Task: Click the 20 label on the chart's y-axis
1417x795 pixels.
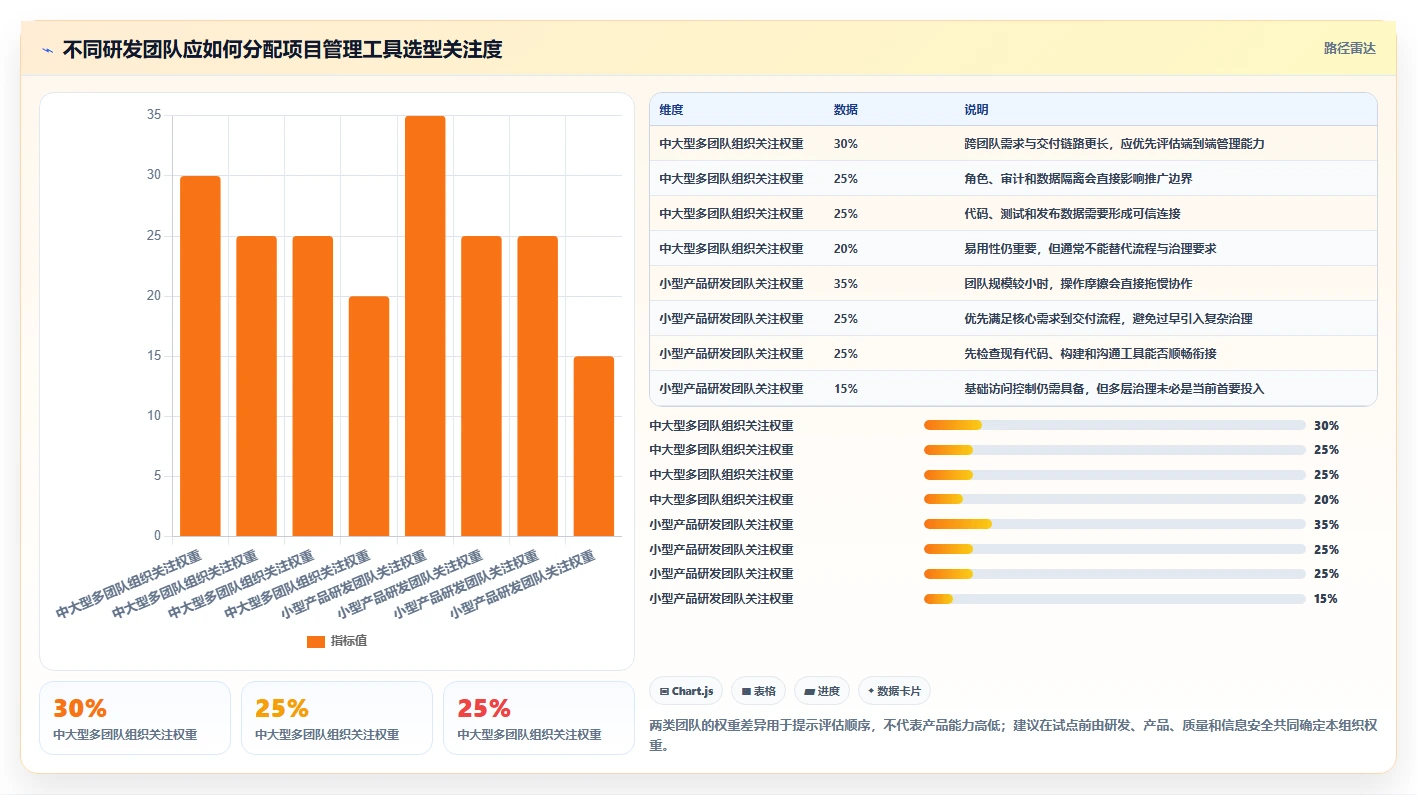Action: tap(154, 296)
